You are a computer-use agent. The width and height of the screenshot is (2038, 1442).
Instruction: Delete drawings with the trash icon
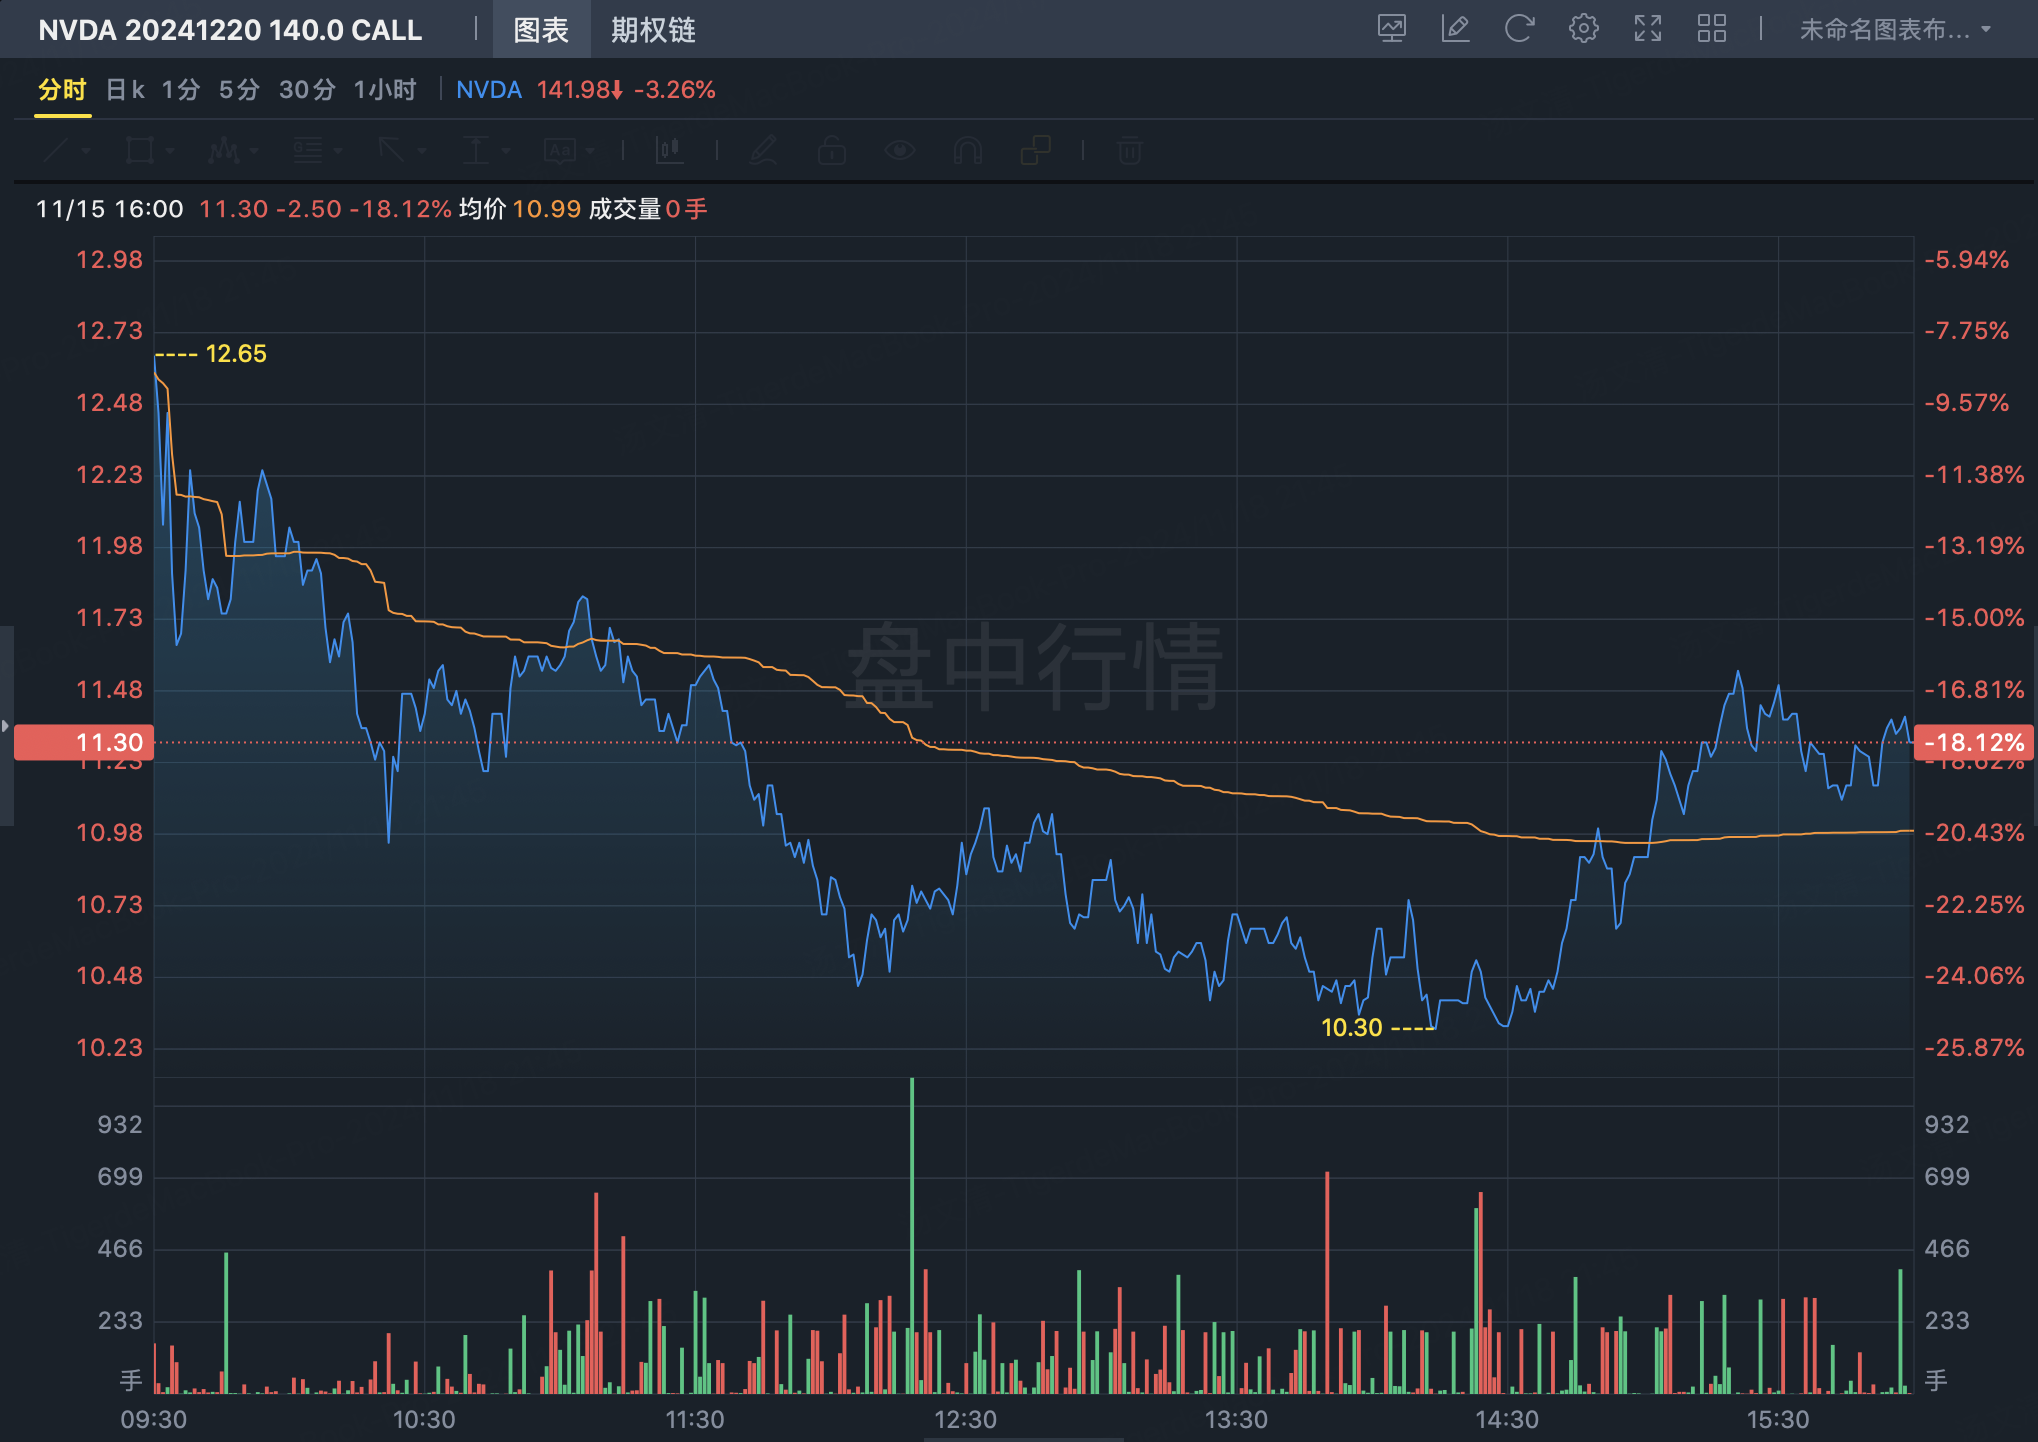click(x=1129, y=151)
